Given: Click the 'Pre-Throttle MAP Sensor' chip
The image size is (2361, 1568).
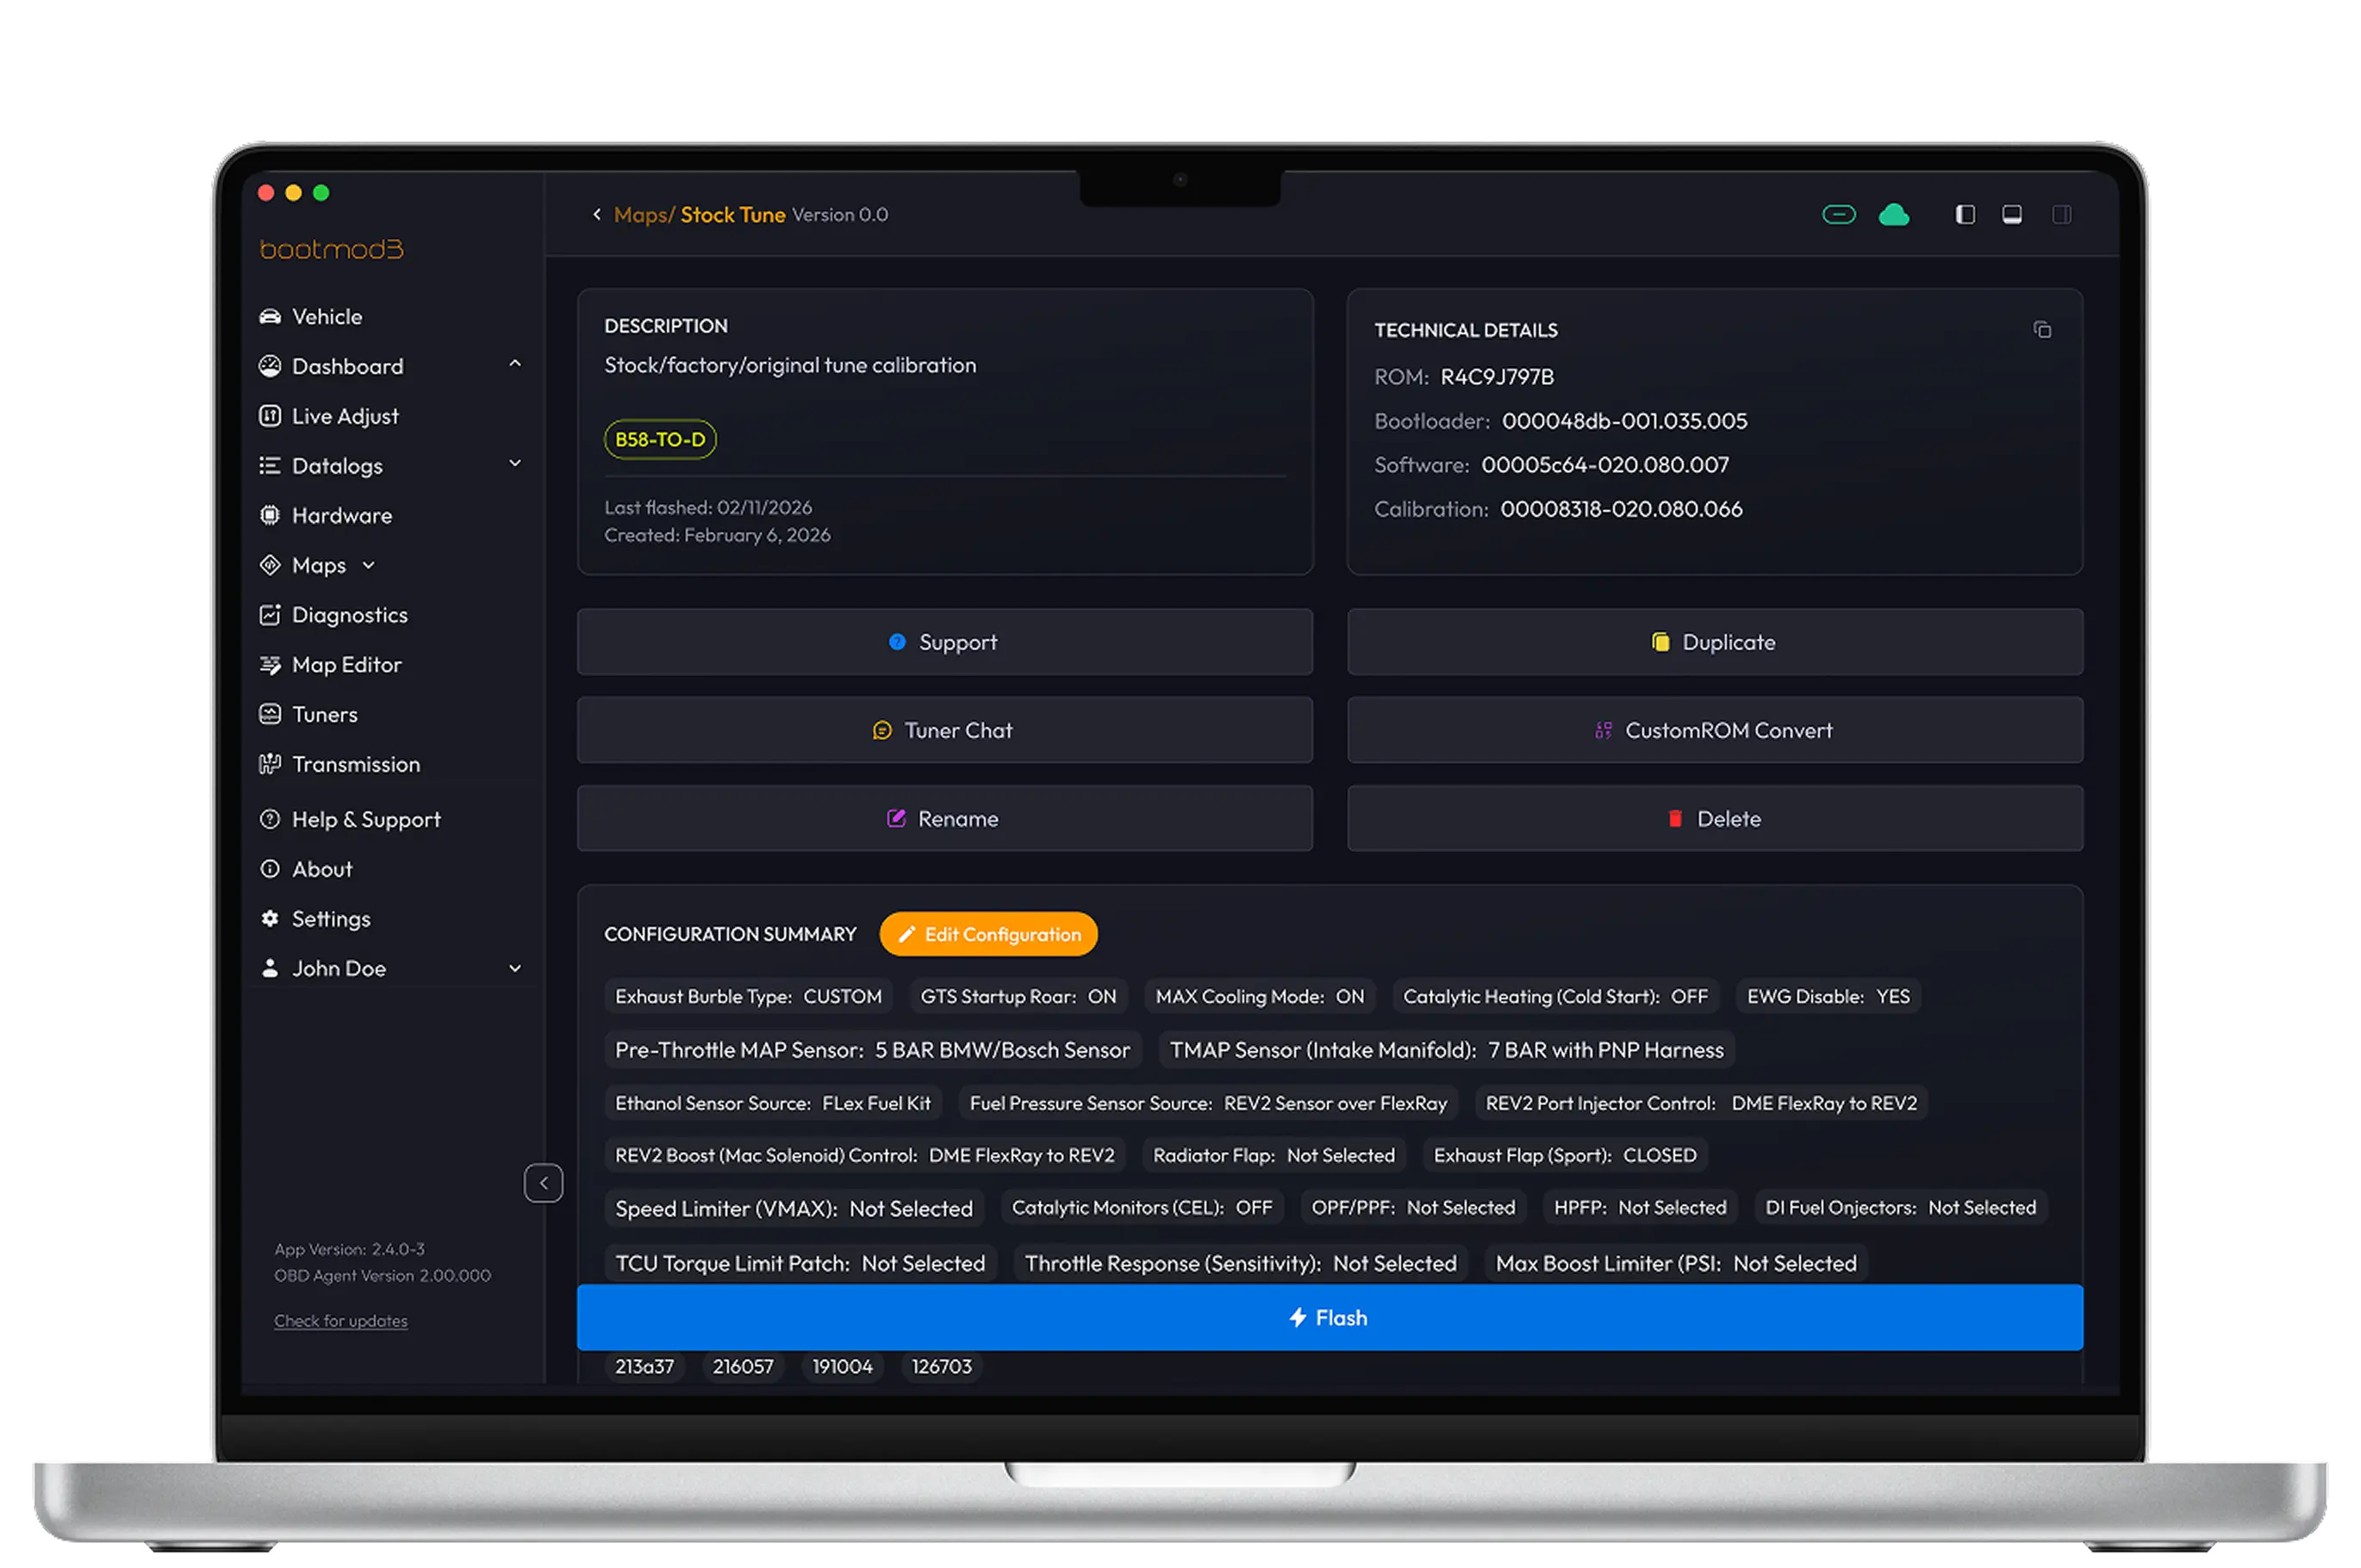Looking at the screenshot, I should pos(872,1051).
